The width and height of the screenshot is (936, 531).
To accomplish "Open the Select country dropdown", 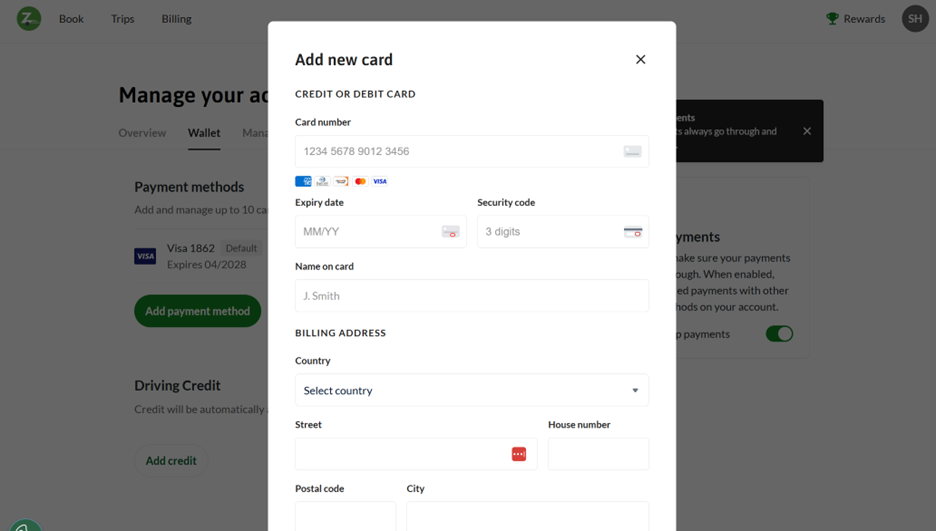I will (x=472, y=390).
